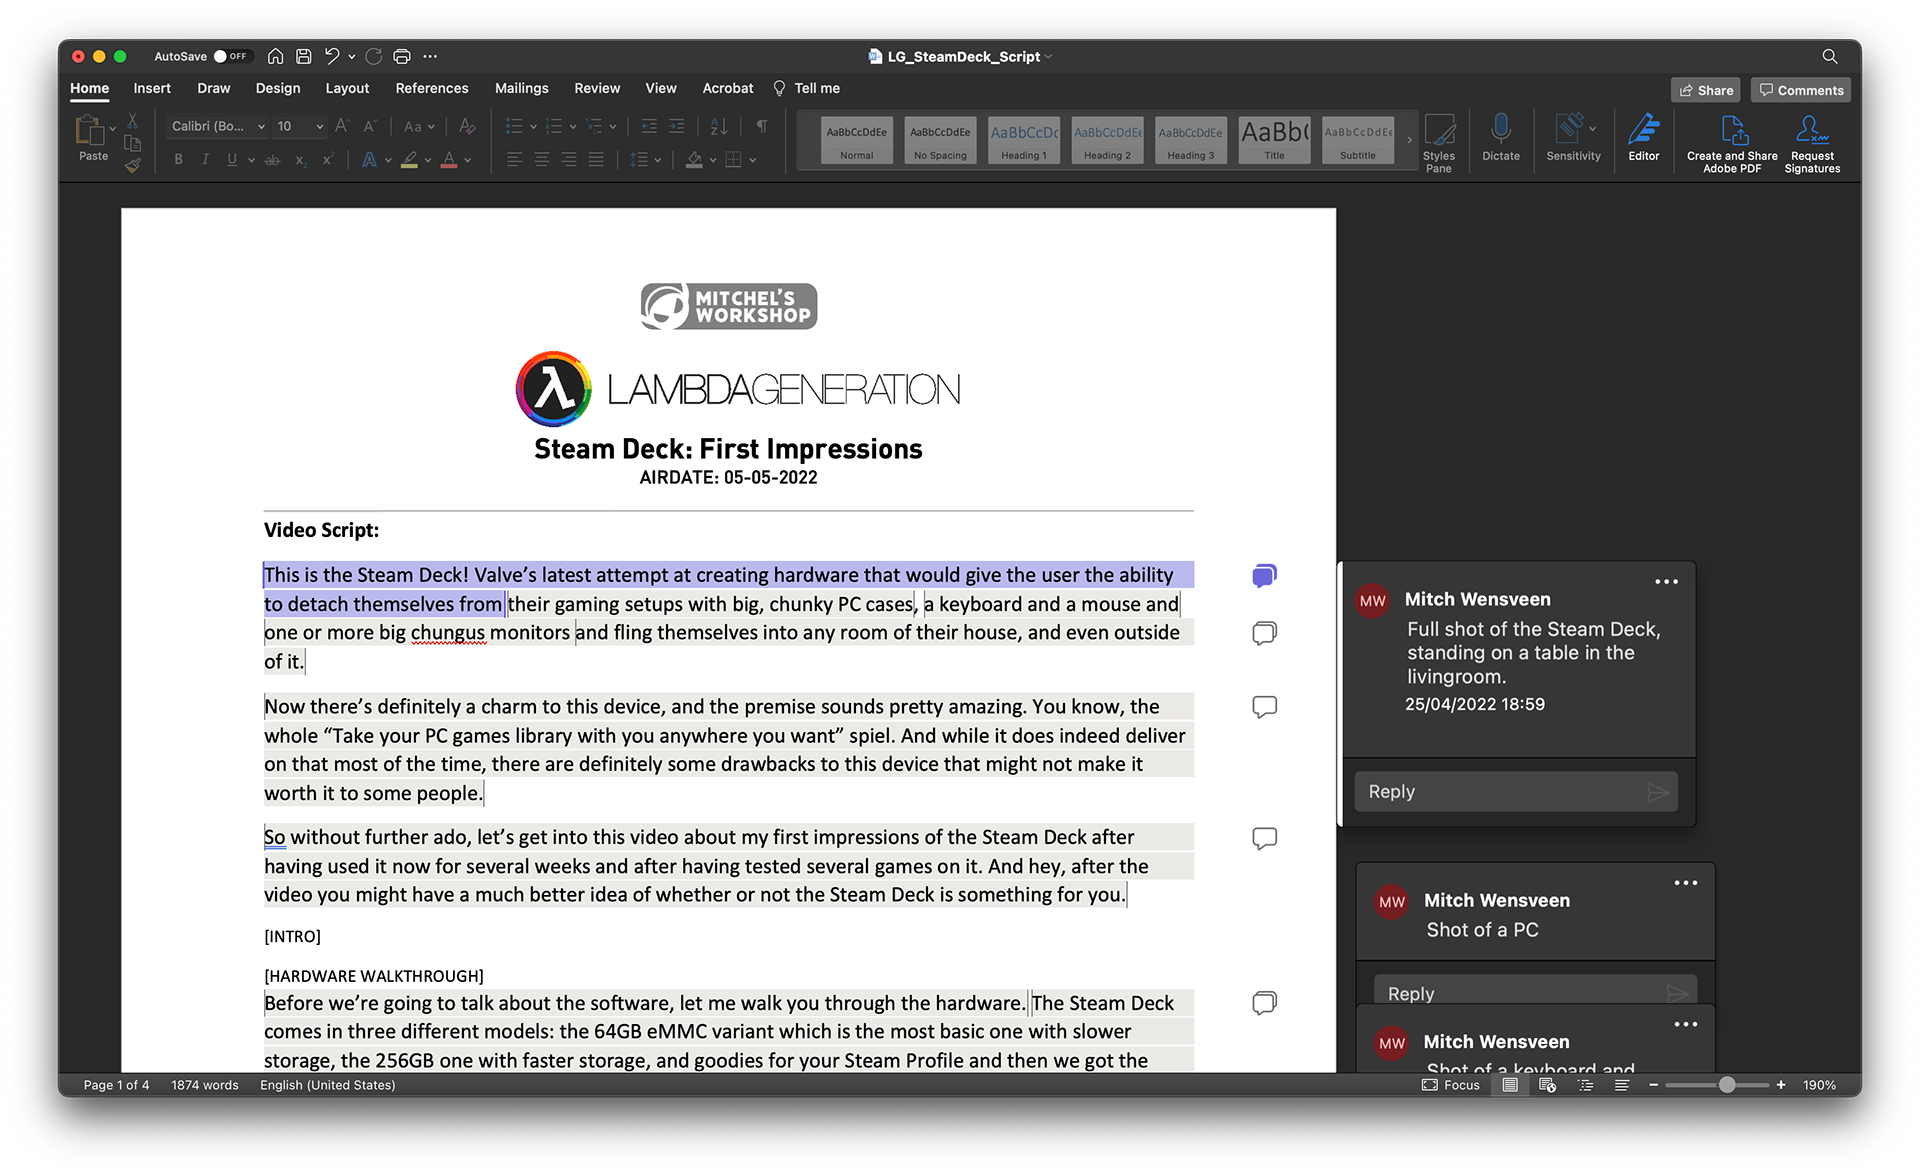Open the Styles Pane
This screenshot has height=1174, width=1920.
pyautogui.click(x=1438, y=143)
